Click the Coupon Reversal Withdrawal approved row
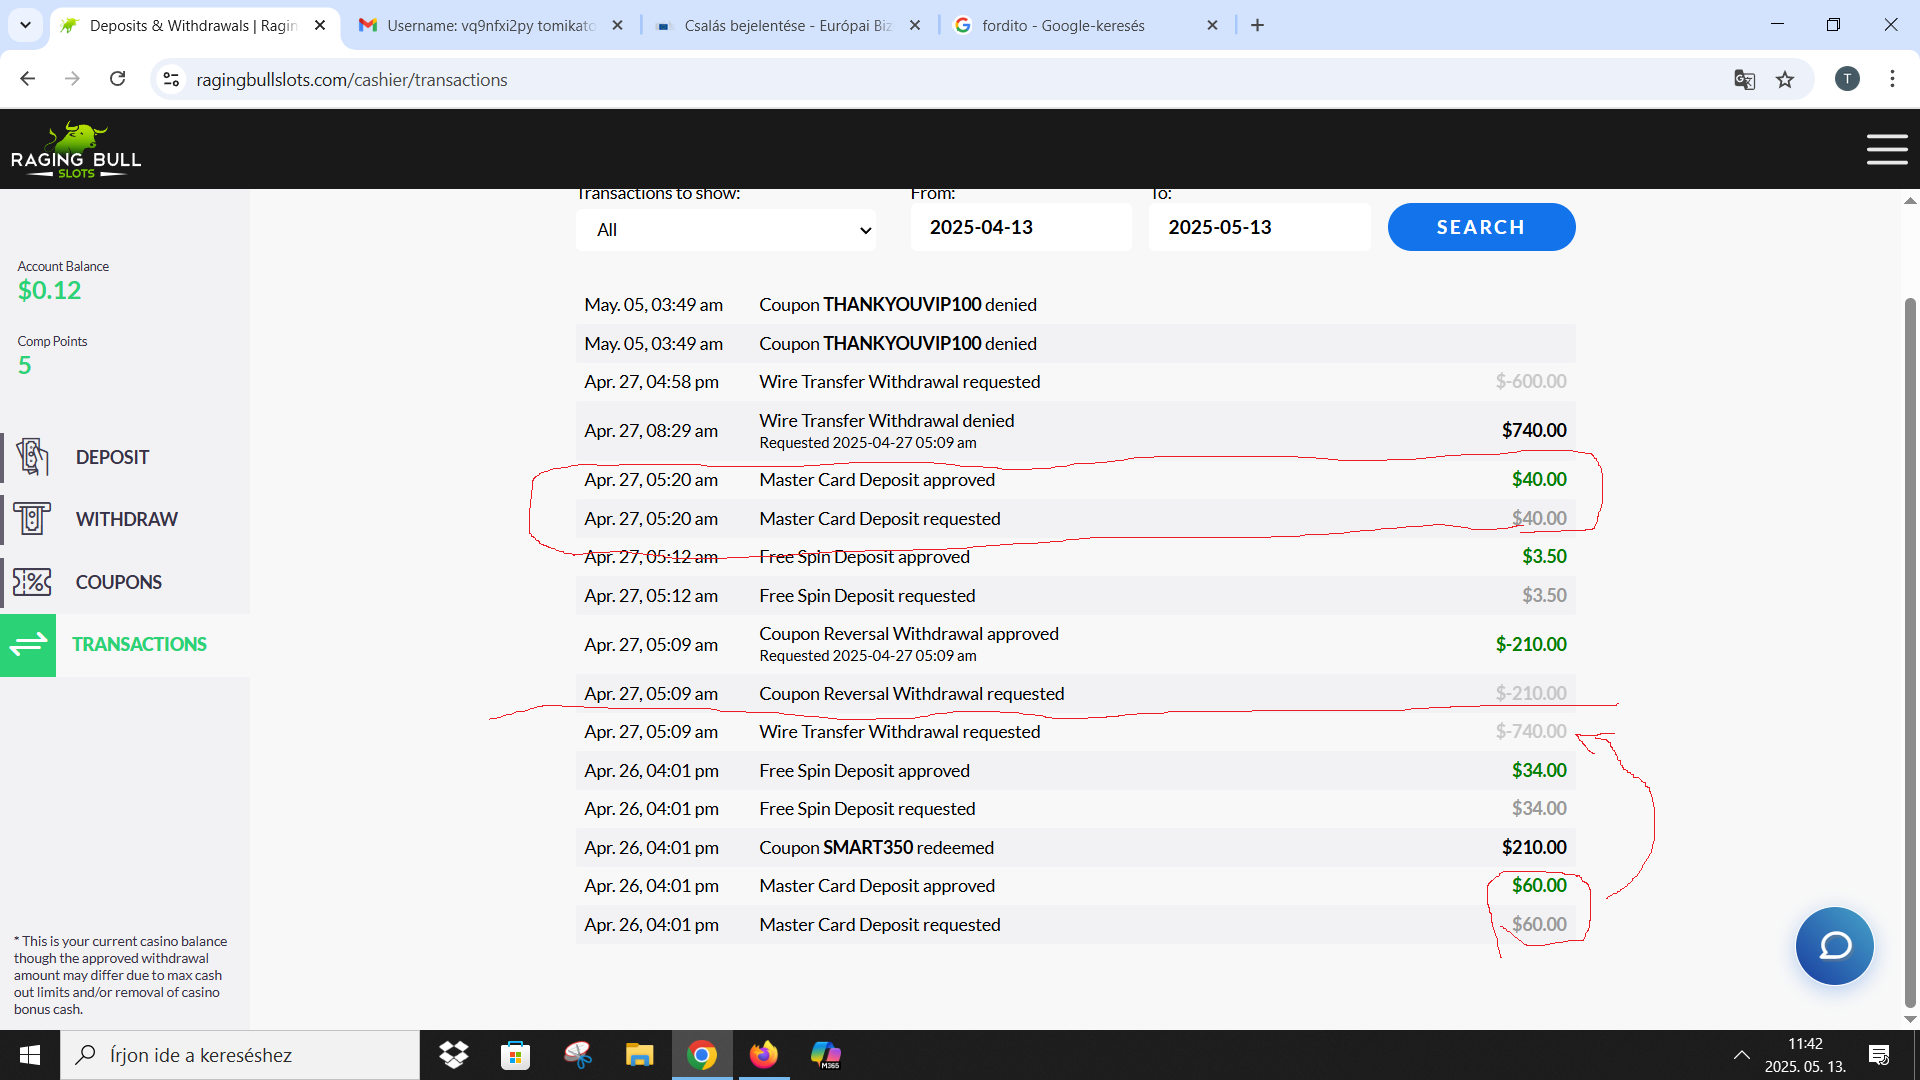The height and width of the screenshot is (1080, 1920). pos(1075,644)
